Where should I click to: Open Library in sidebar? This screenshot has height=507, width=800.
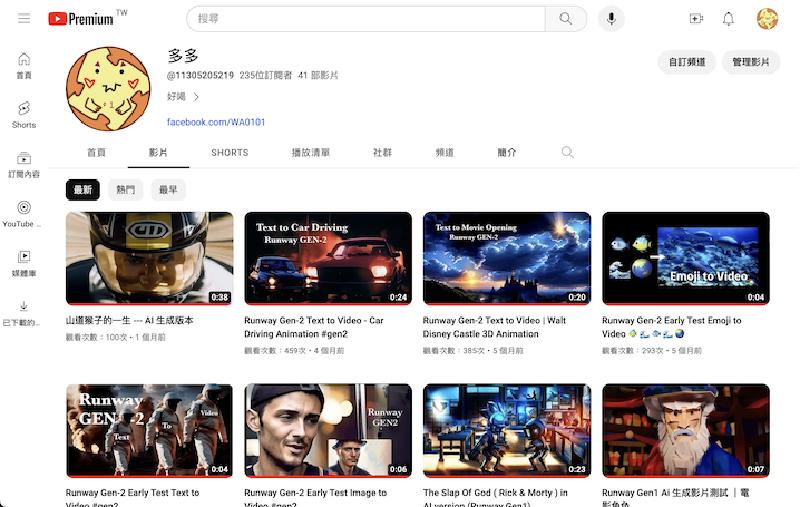point(24,263)
